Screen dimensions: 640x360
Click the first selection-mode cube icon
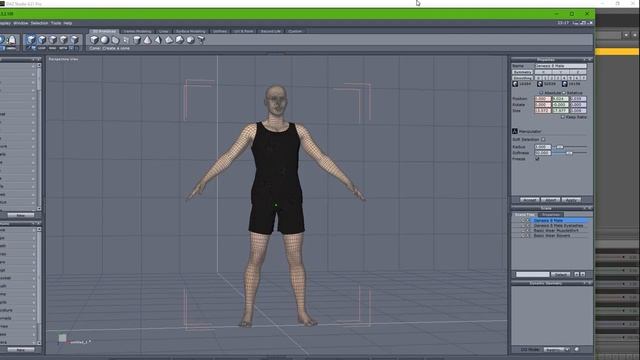pos(31,40)
